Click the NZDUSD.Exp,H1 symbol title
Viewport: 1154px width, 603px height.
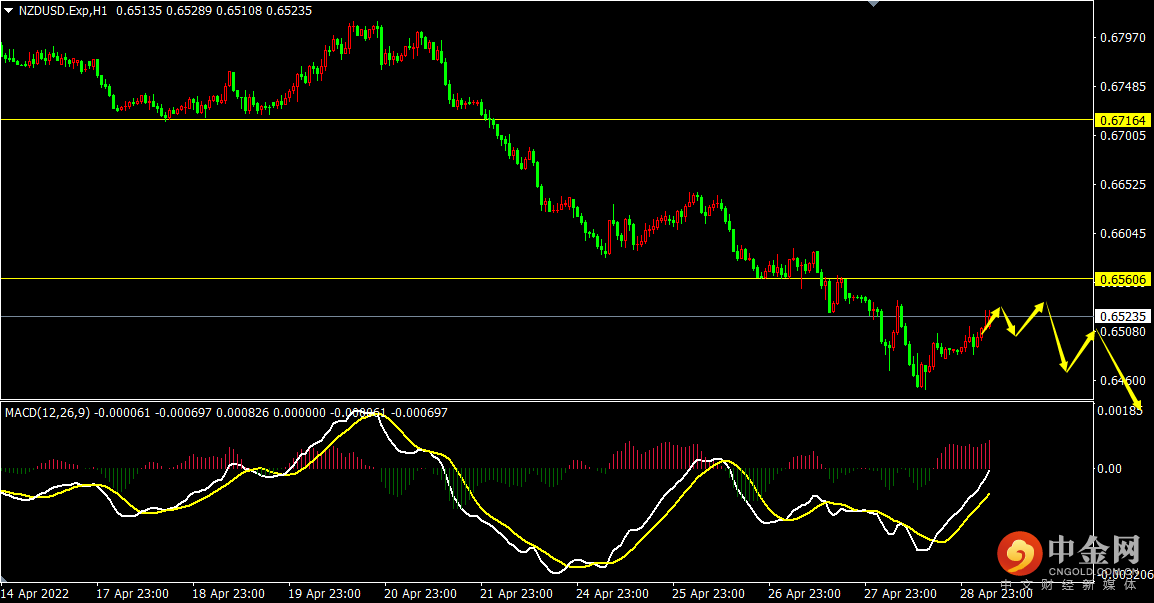click(x=63, y=11)
